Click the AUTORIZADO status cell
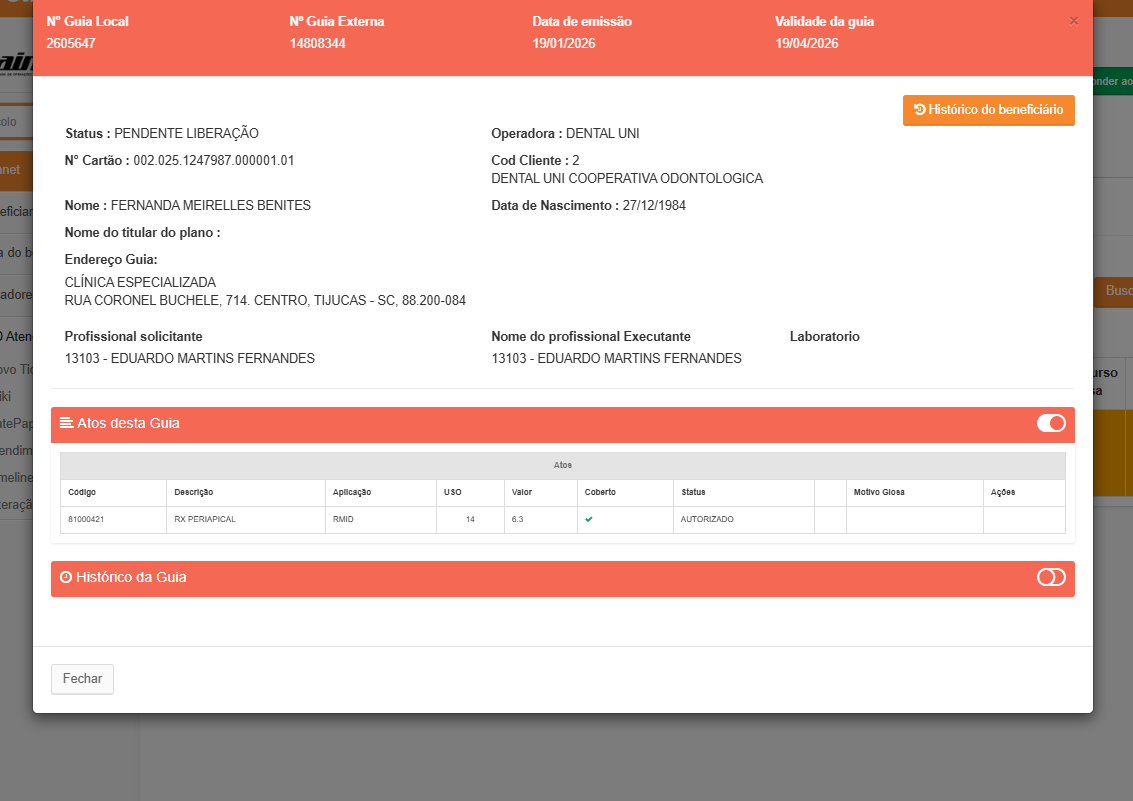 pyautogui.click(x=707, y=519)
